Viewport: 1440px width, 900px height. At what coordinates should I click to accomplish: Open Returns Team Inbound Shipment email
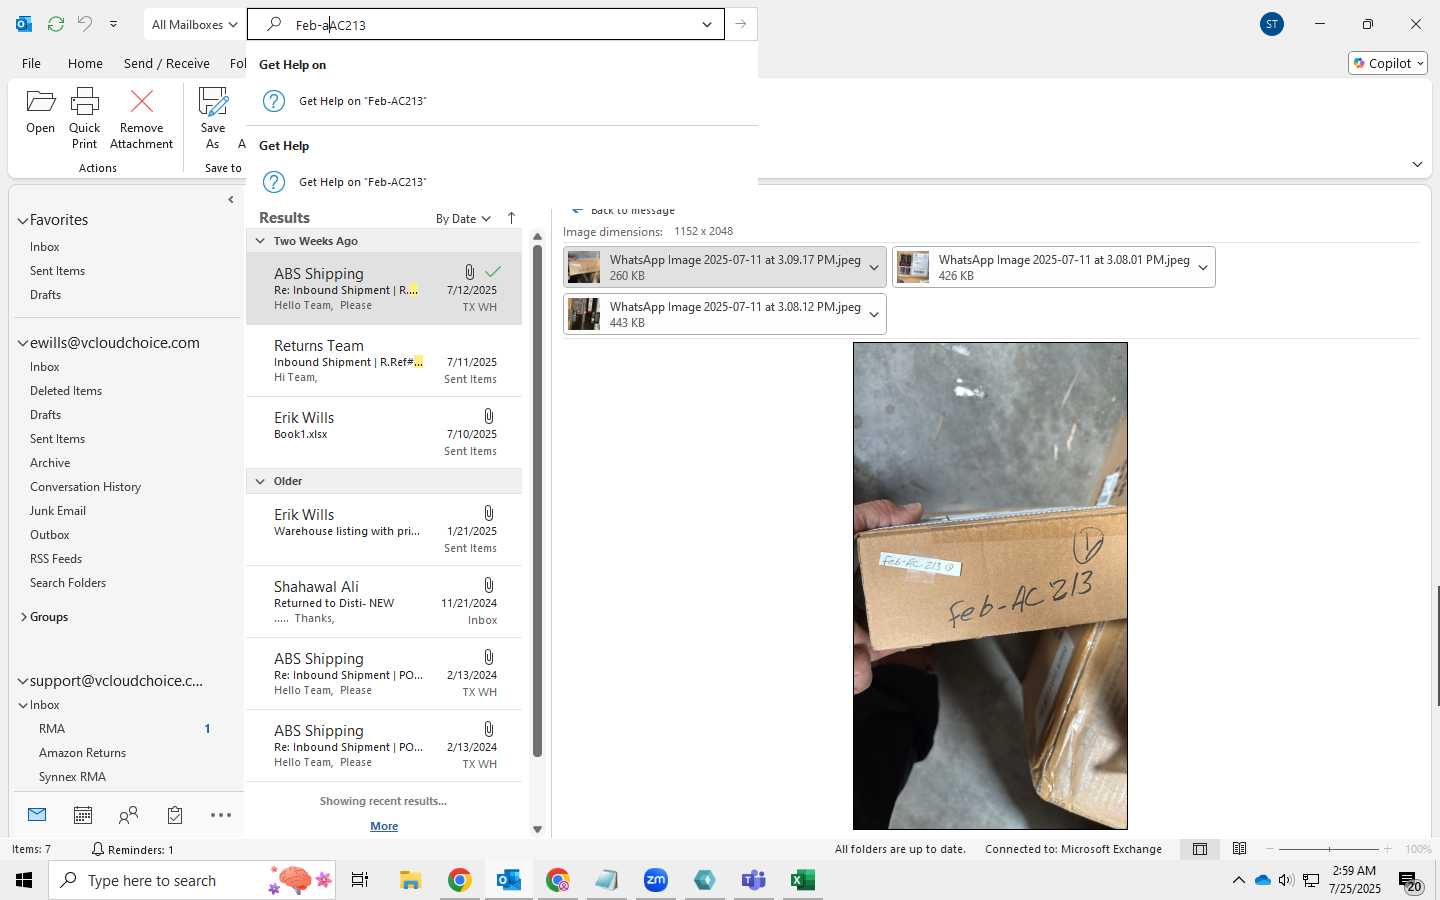pyautogui.click(x=384, y=361)
